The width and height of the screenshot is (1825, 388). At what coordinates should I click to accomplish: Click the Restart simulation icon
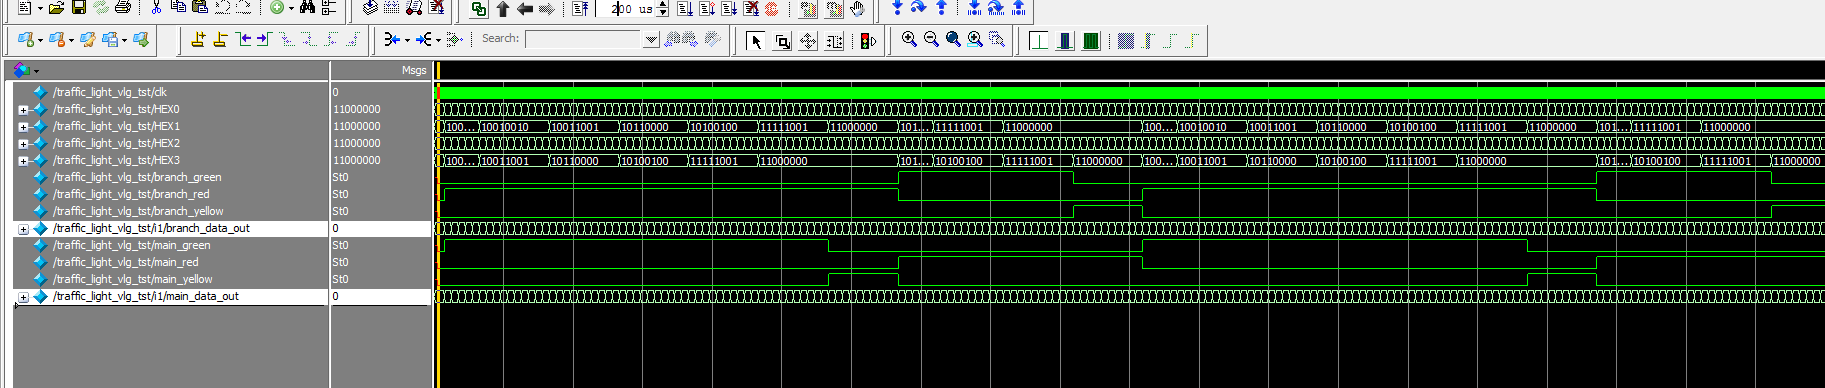[580, 9]
